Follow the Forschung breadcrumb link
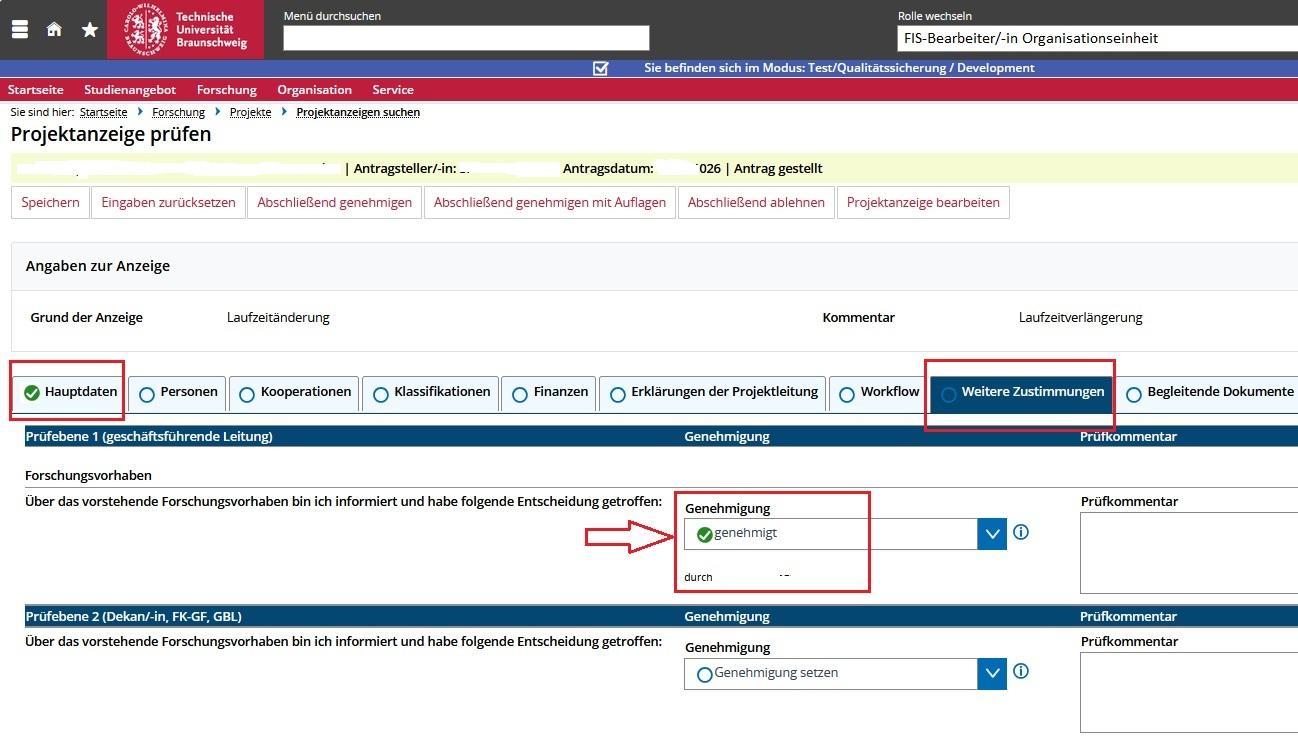 (x=178, y=113)
